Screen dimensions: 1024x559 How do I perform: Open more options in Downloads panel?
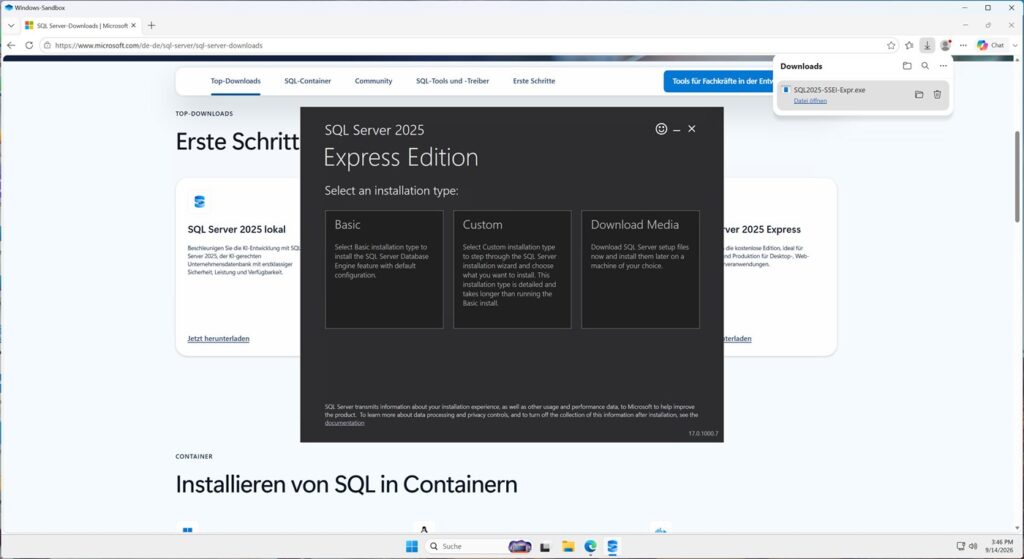point(943,66)
